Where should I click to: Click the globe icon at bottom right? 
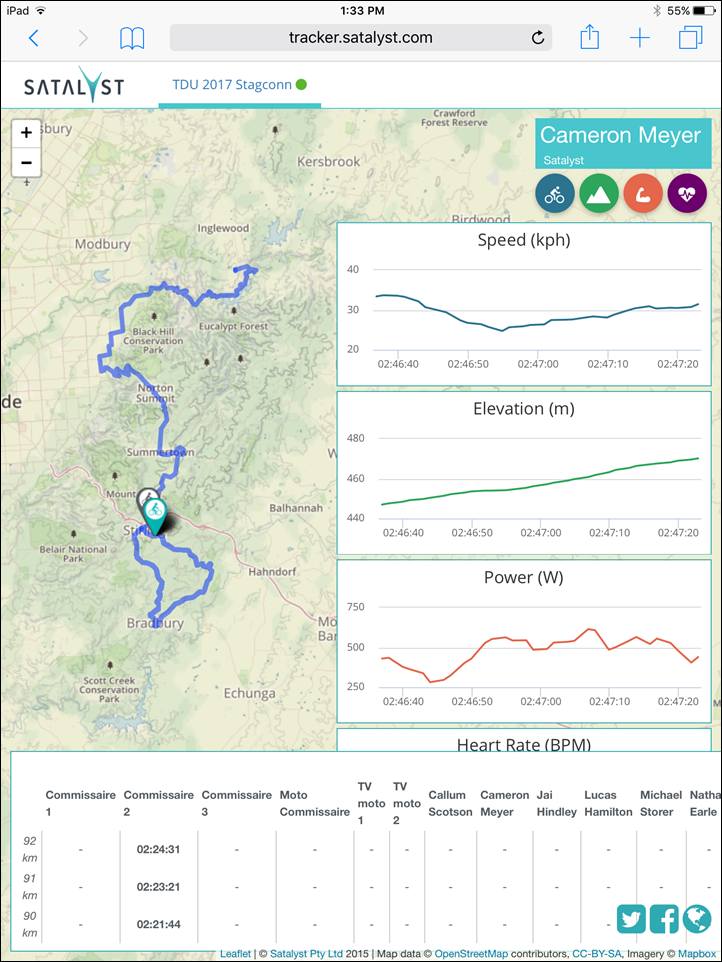coord(697,919)
